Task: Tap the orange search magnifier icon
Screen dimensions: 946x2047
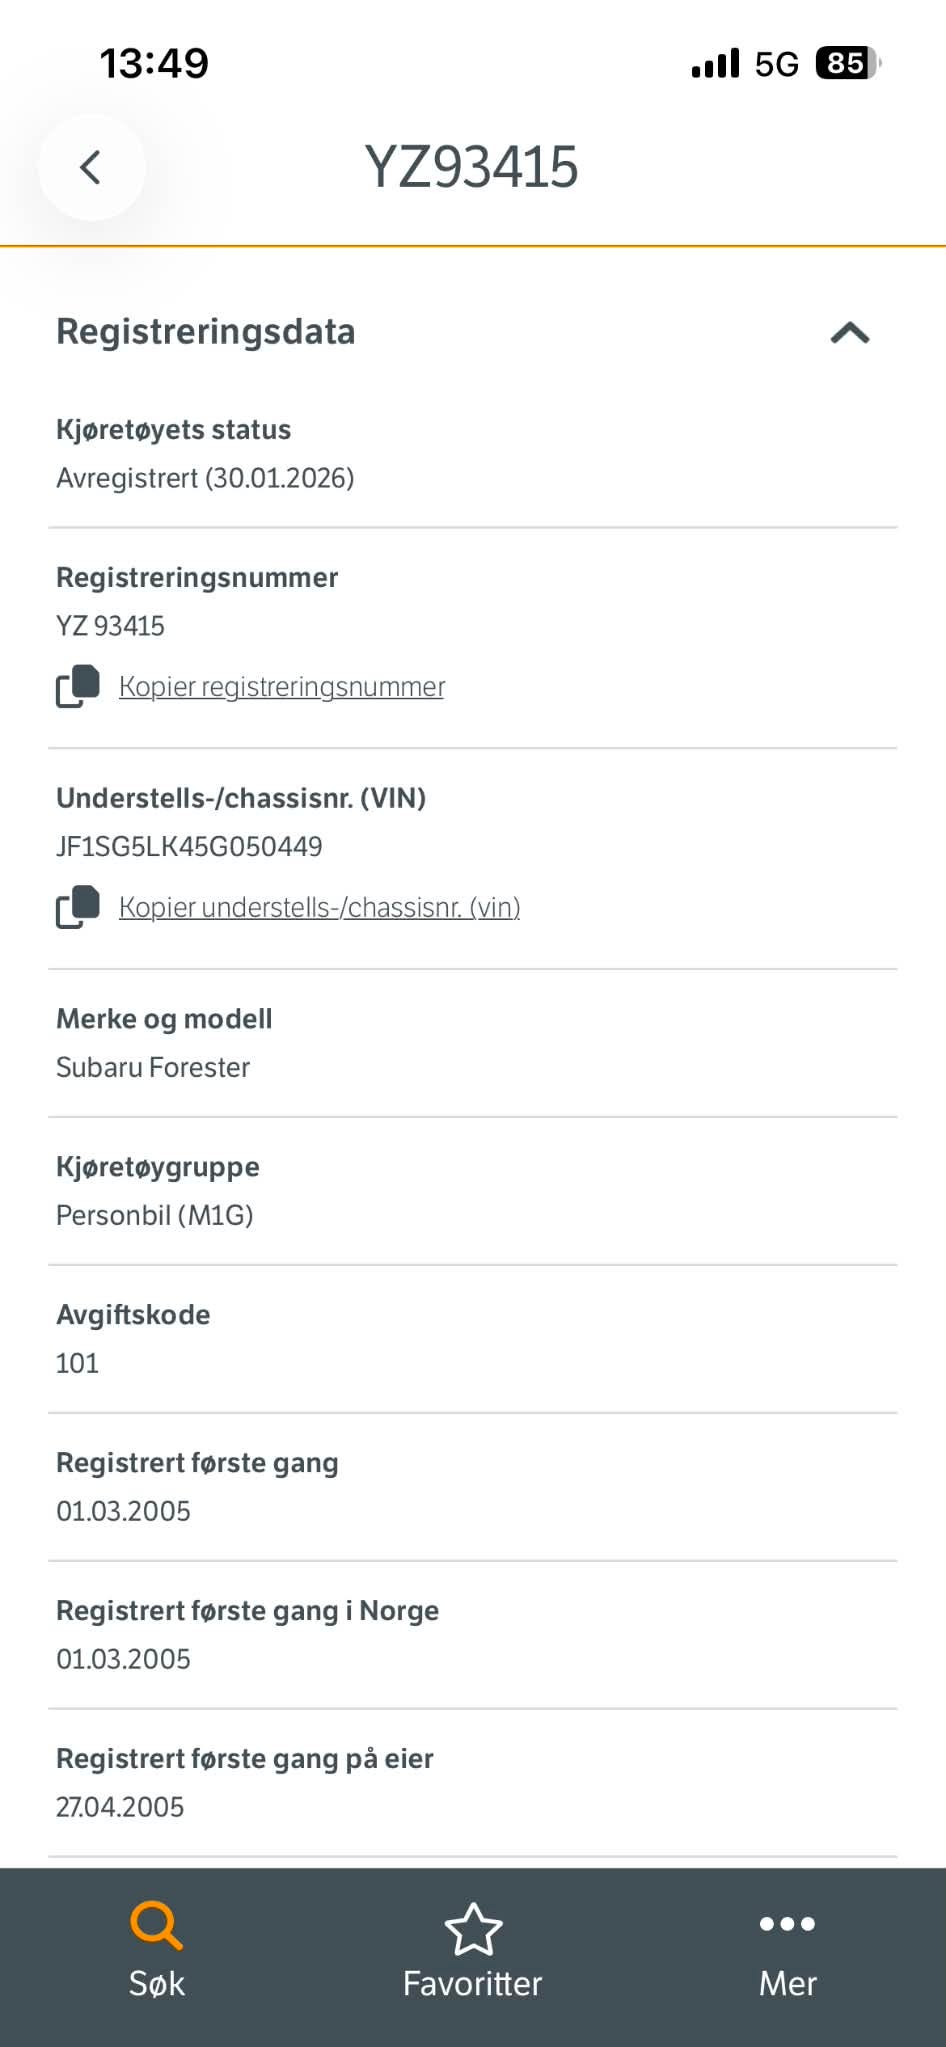Action: tap(156, 1926)
